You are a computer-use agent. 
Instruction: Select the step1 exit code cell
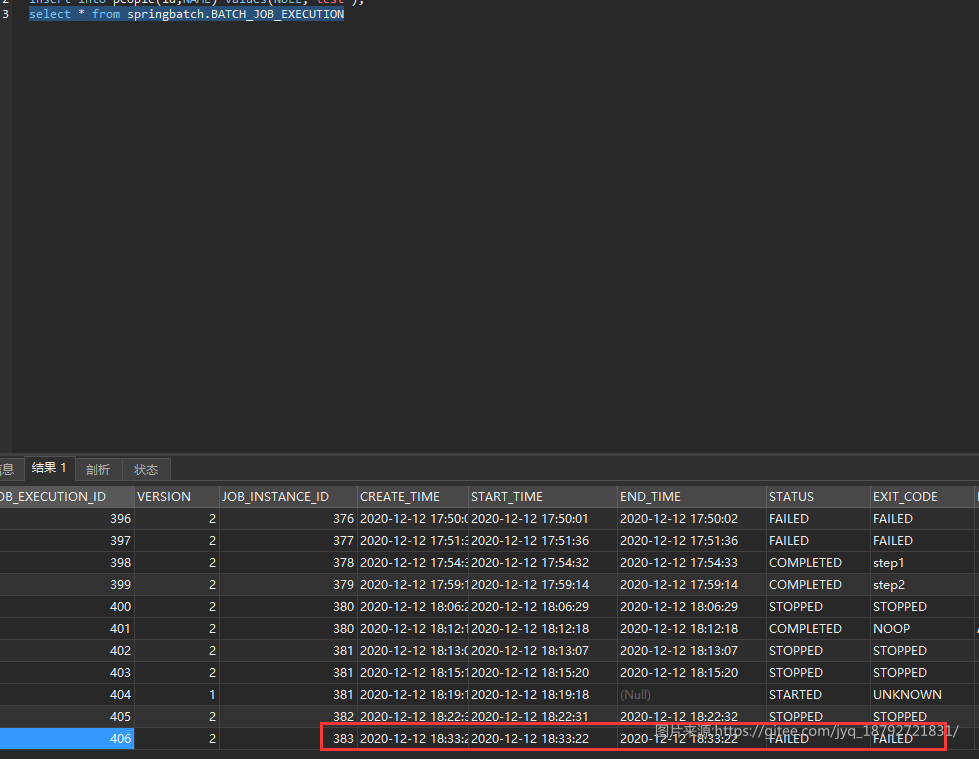point(922,563)
